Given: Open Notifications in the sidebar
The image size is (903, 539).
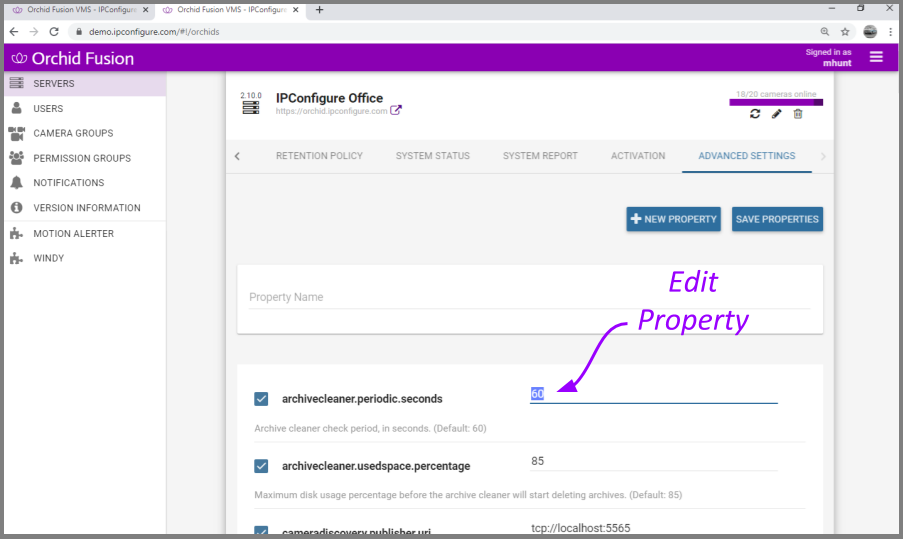Looking at the screenshot, I should coord(69,183).
